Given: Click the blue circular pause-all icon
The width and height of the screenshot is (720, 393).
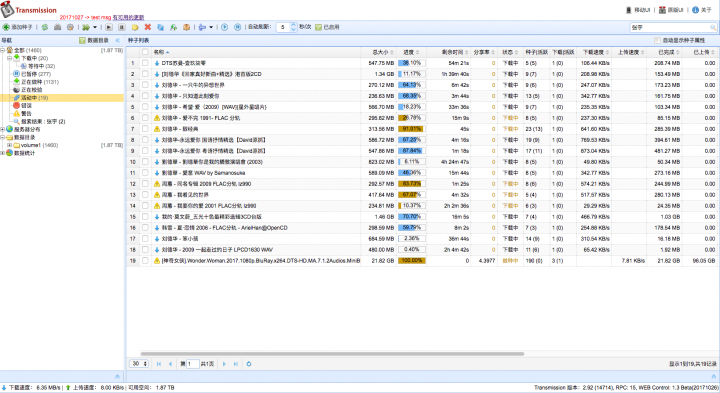Looking at the screenshot, I should pyautogui.click(x=237, y=27).
